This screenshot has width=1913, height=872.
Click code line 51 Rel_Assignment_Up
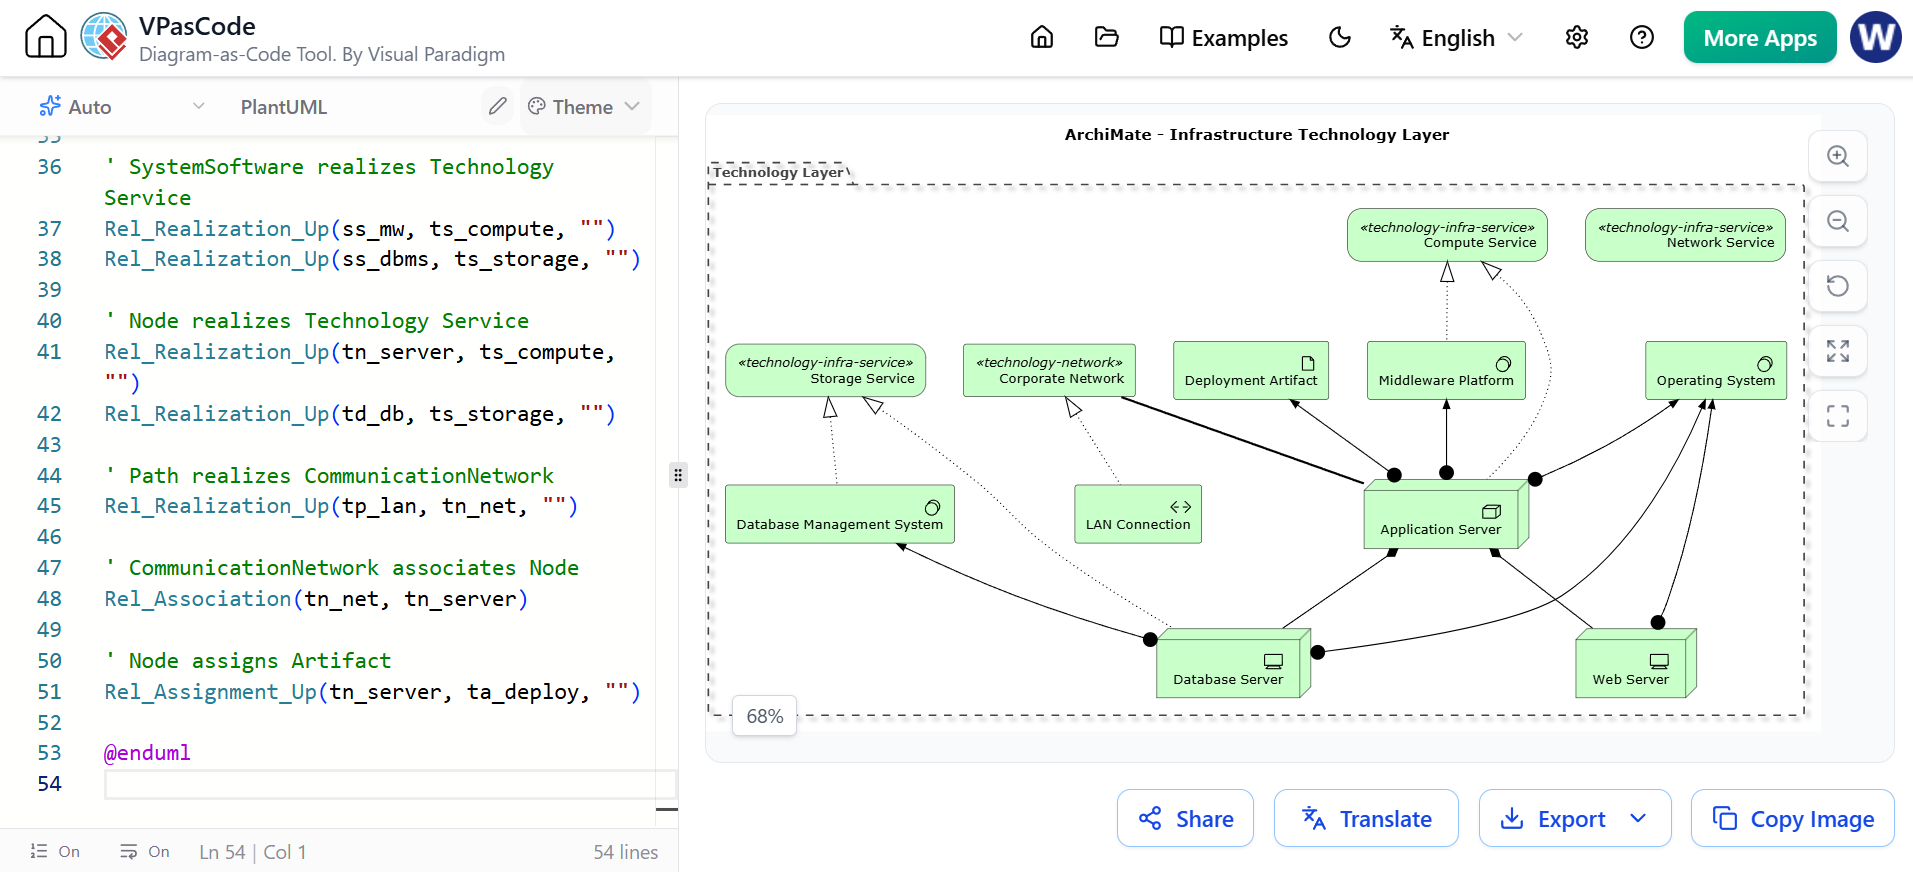pos(372,692)
